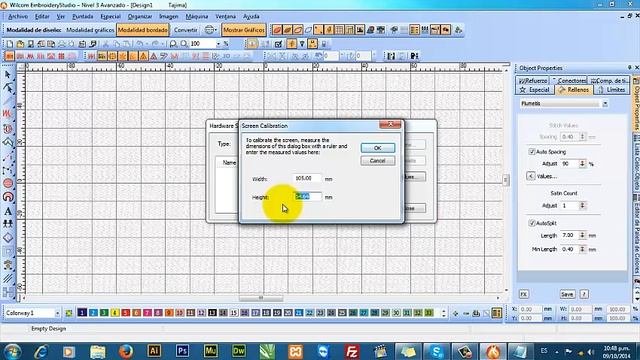Click the add color plus icon
The width and height of the screenshot is (640, 360).
456,313
